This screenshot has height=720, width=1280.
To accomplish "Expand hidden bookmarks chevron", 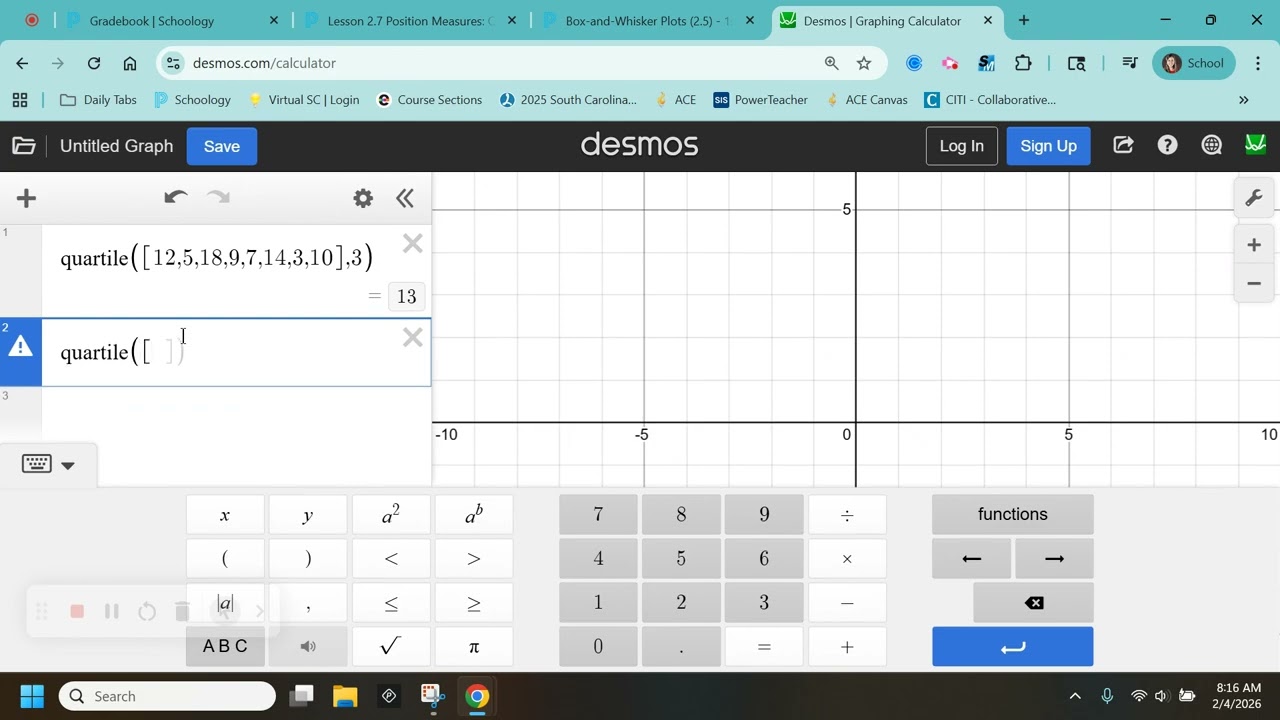I will (x=1244, y=100).
